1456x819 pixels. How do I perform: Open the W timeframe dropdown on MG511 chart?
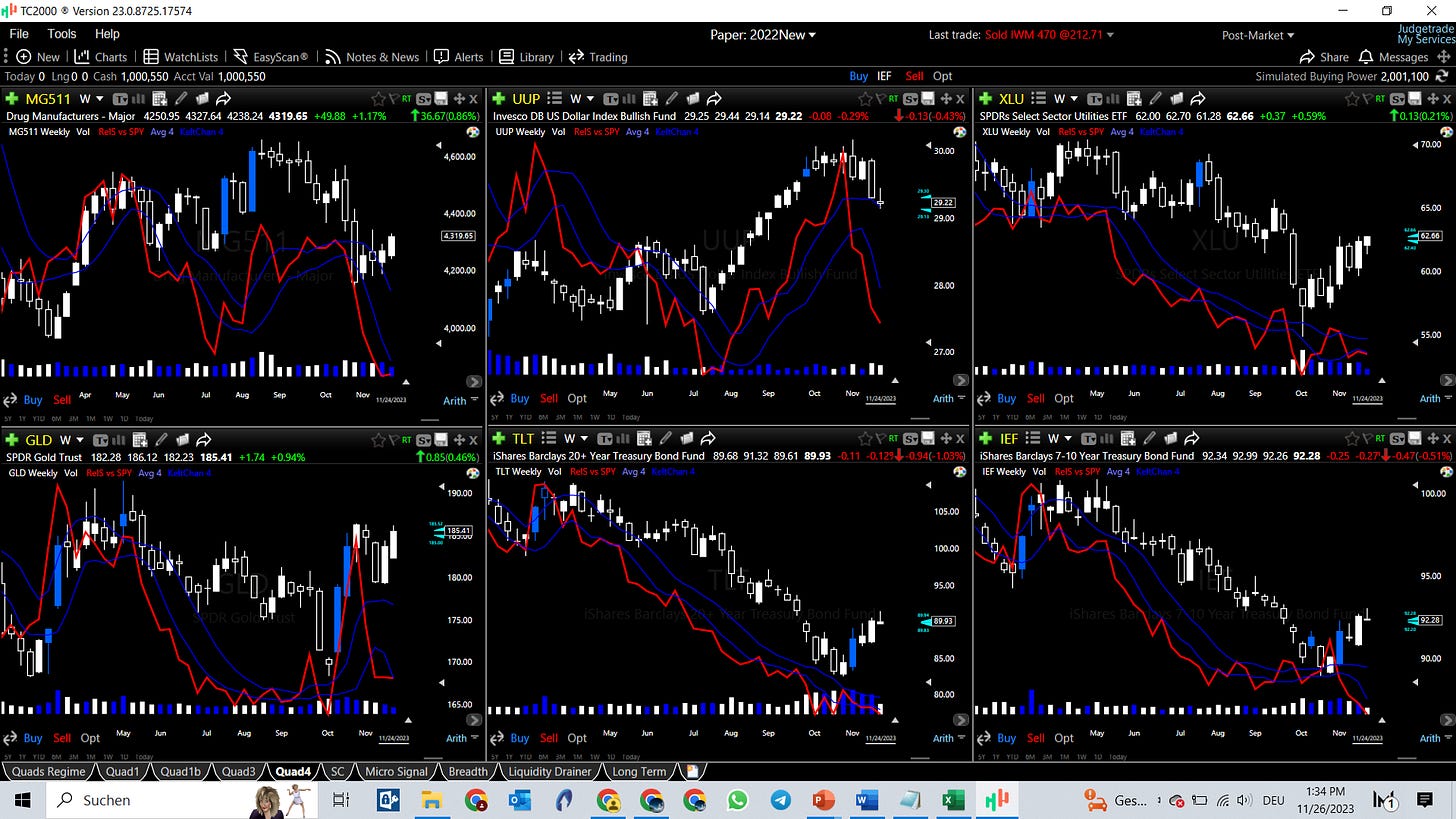pos(92,99)
